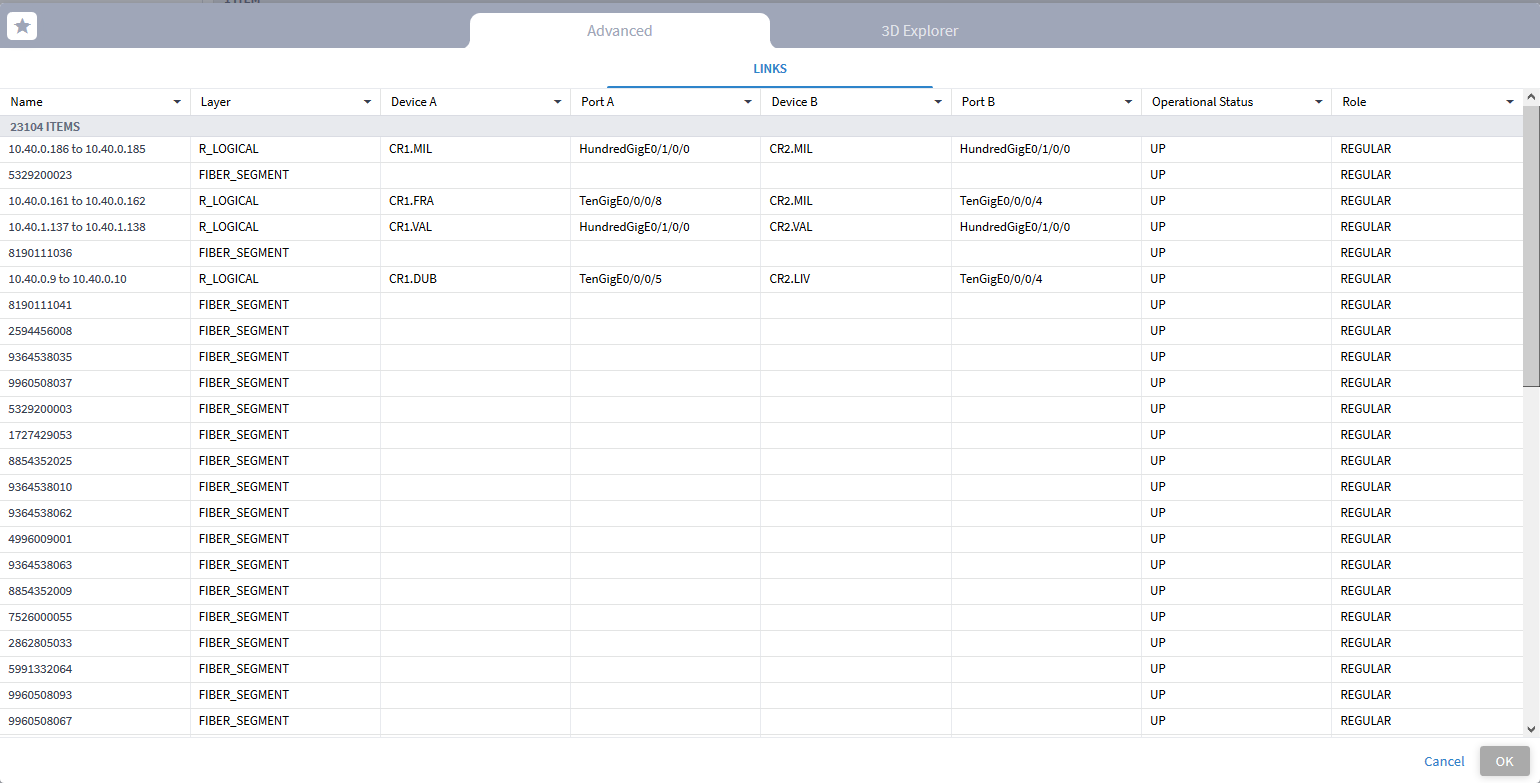Select link row 5991332064
Image resolution: width=1540 pixels, height=783 pixels.
click(761, 669)
